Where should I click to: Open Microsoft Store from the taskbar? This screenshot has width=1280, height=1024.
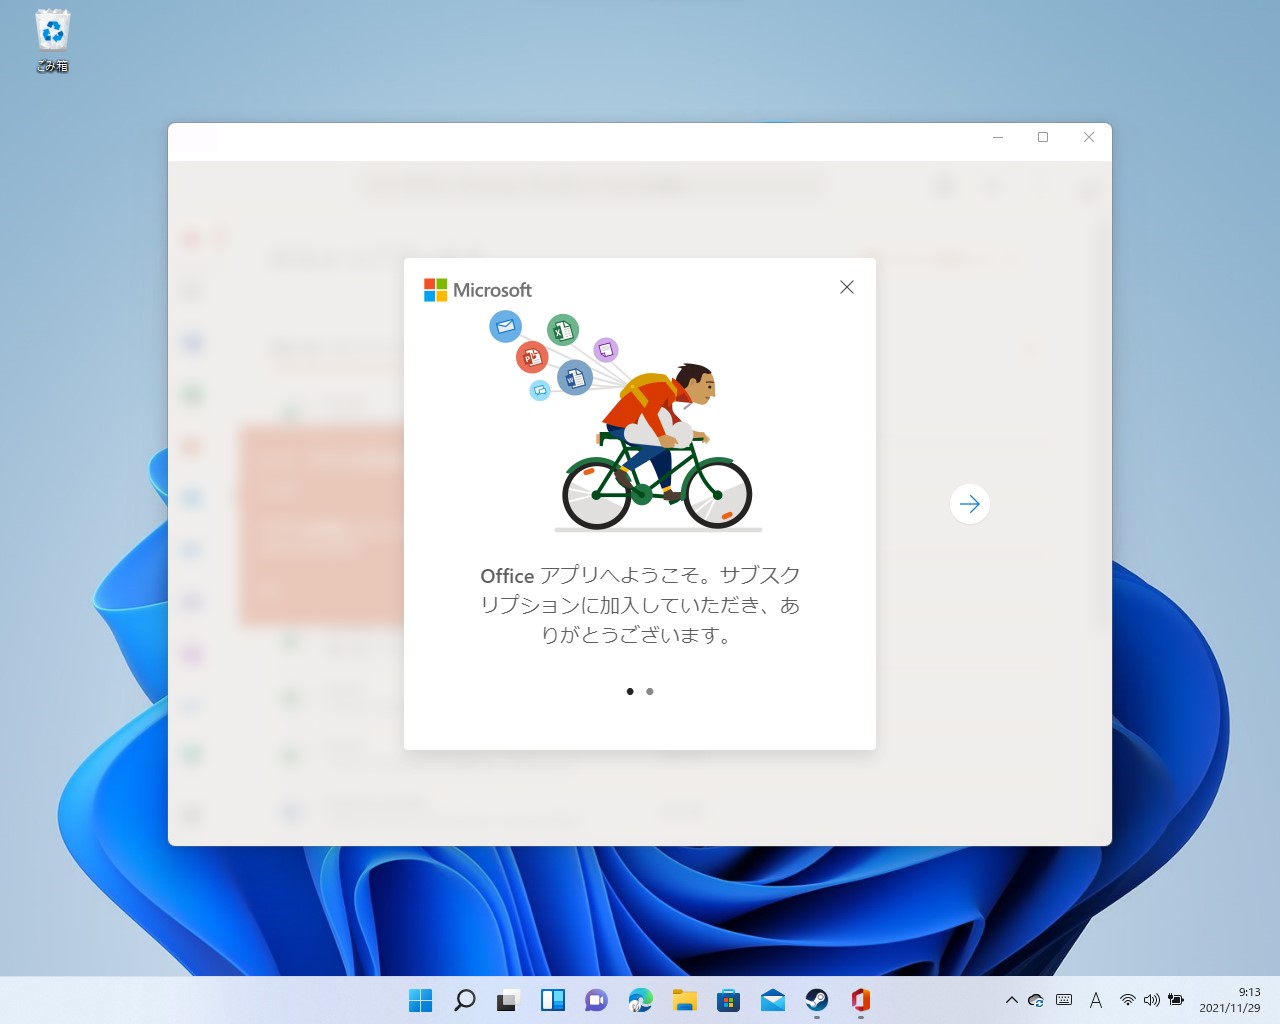(728, 999)
